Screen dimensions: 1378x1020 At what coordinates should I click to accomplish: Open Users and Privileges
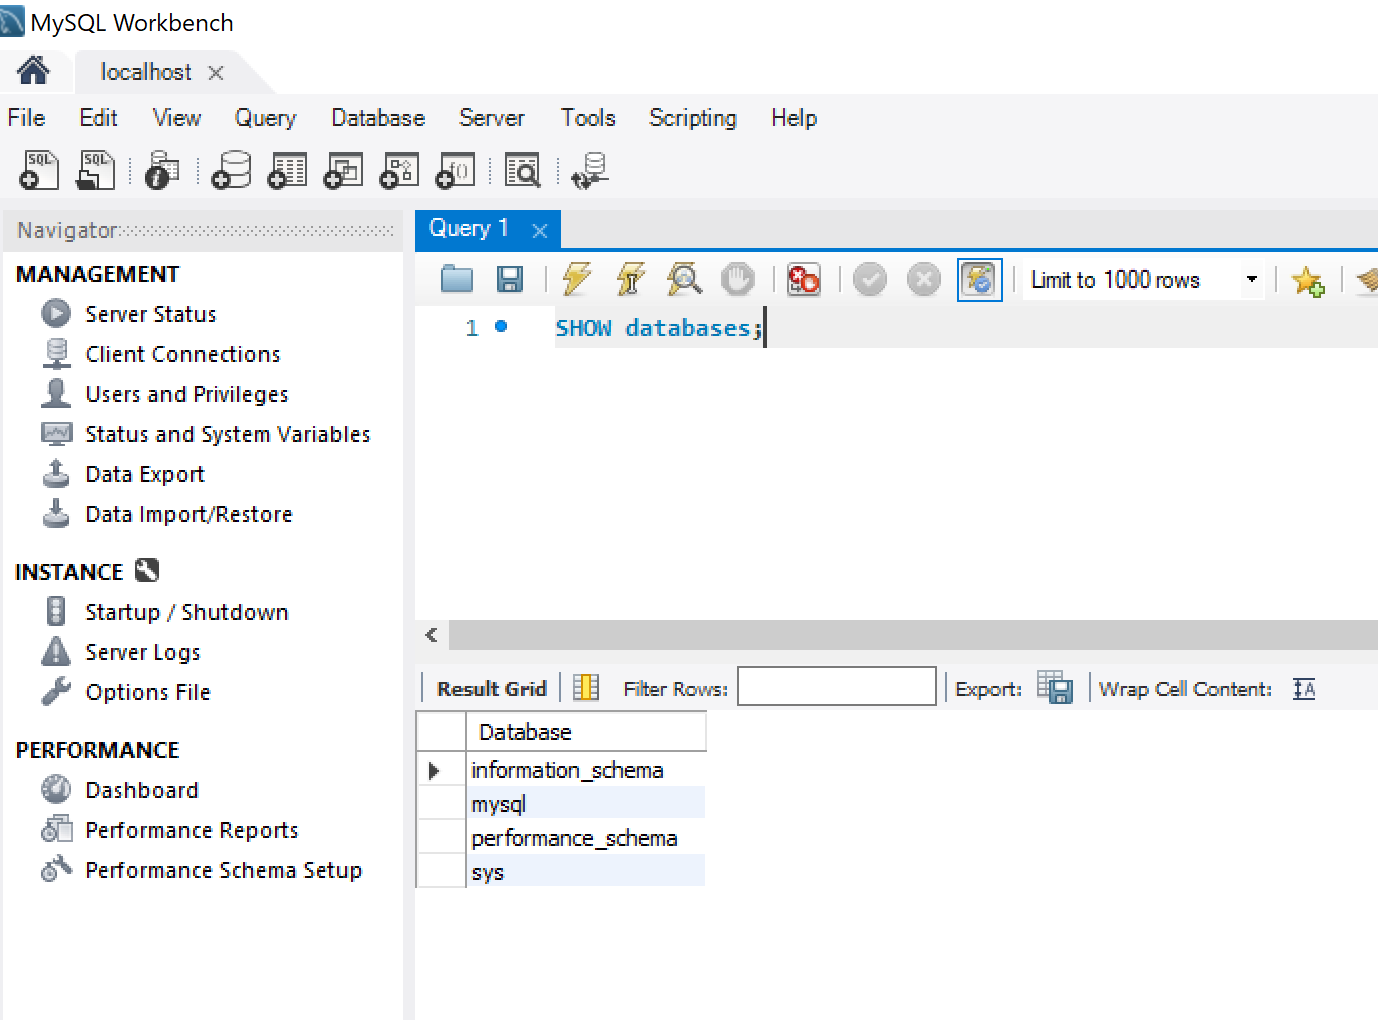187,394
